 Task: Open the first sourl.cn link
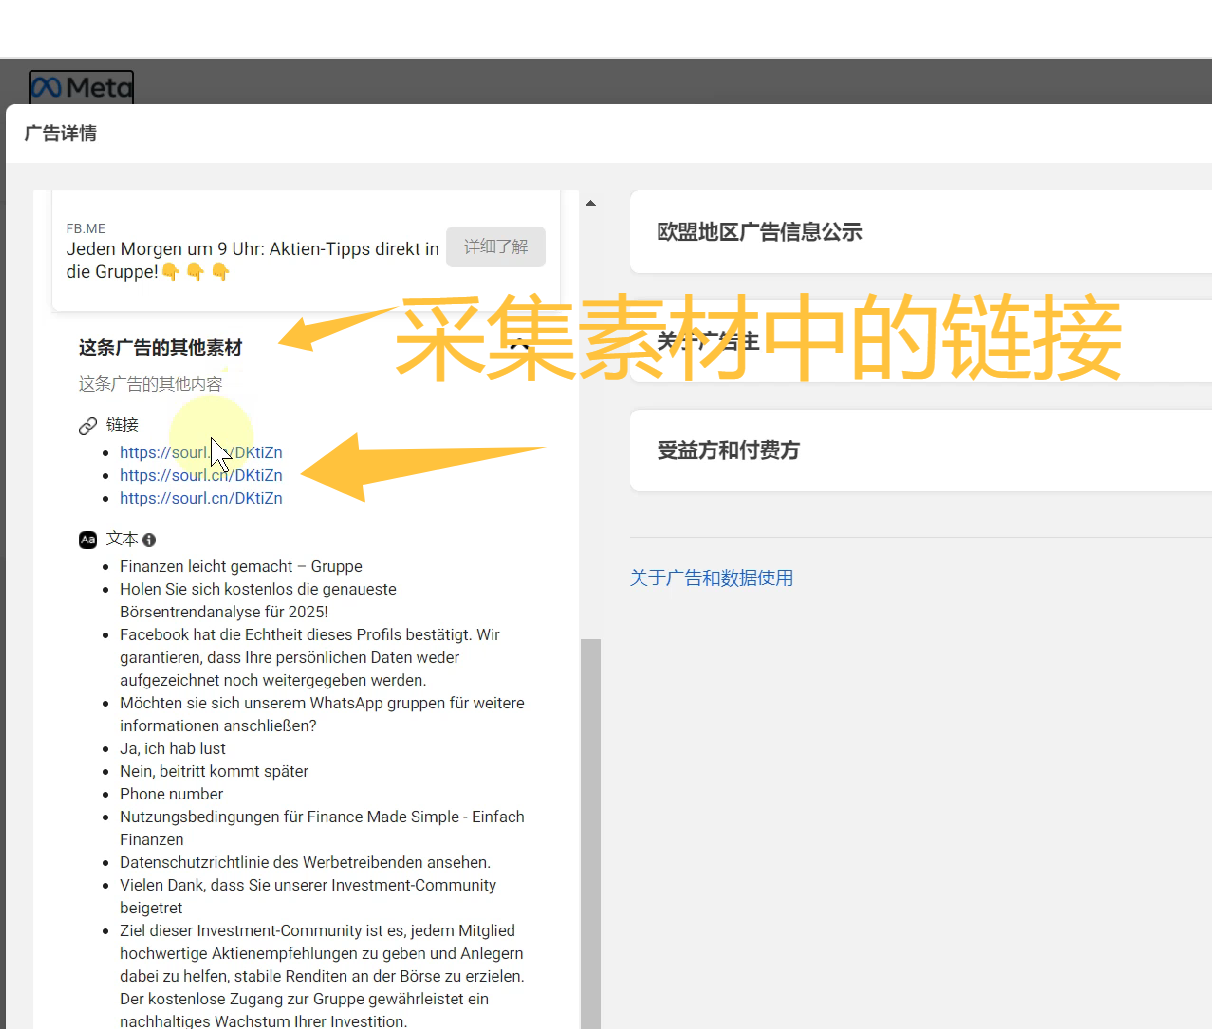(x=201, y=453)
